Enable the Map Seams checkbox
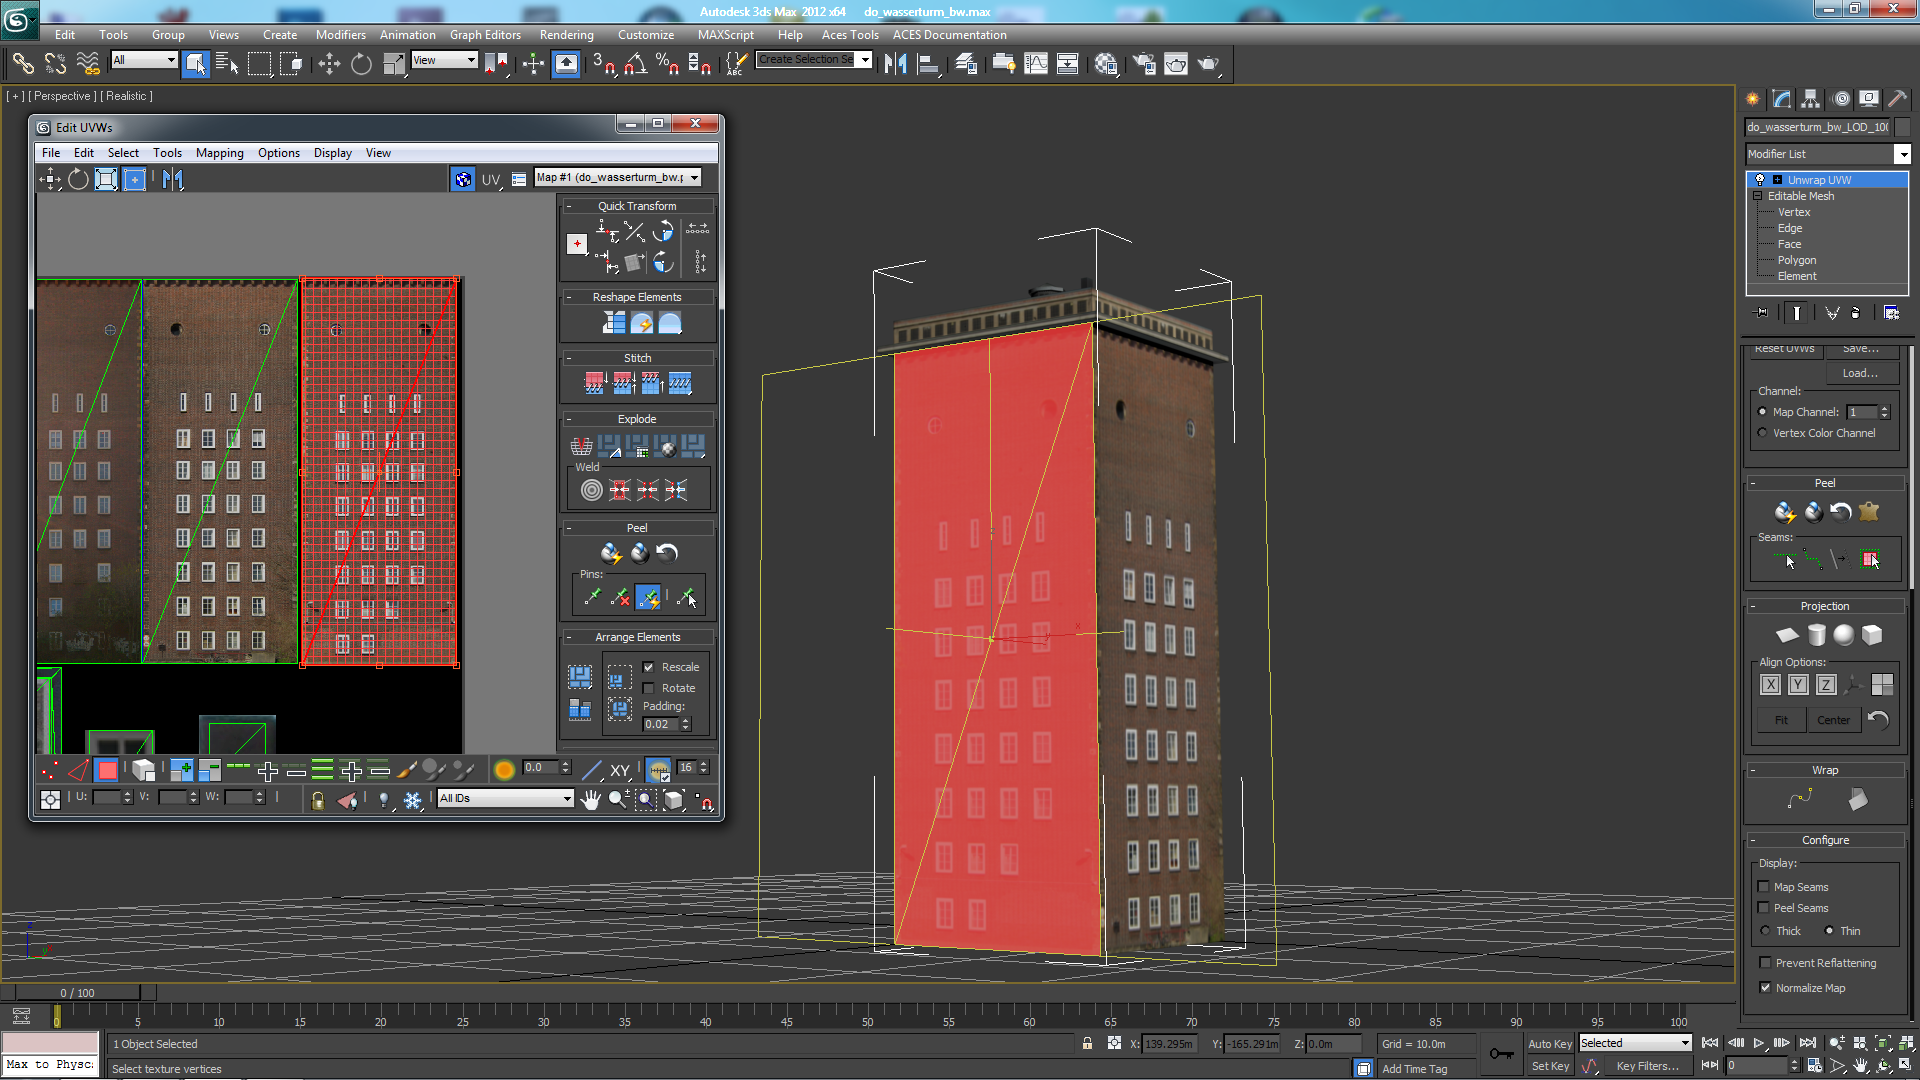Viewport: 1920px width, 1080px height. (x=1764, y=887)
